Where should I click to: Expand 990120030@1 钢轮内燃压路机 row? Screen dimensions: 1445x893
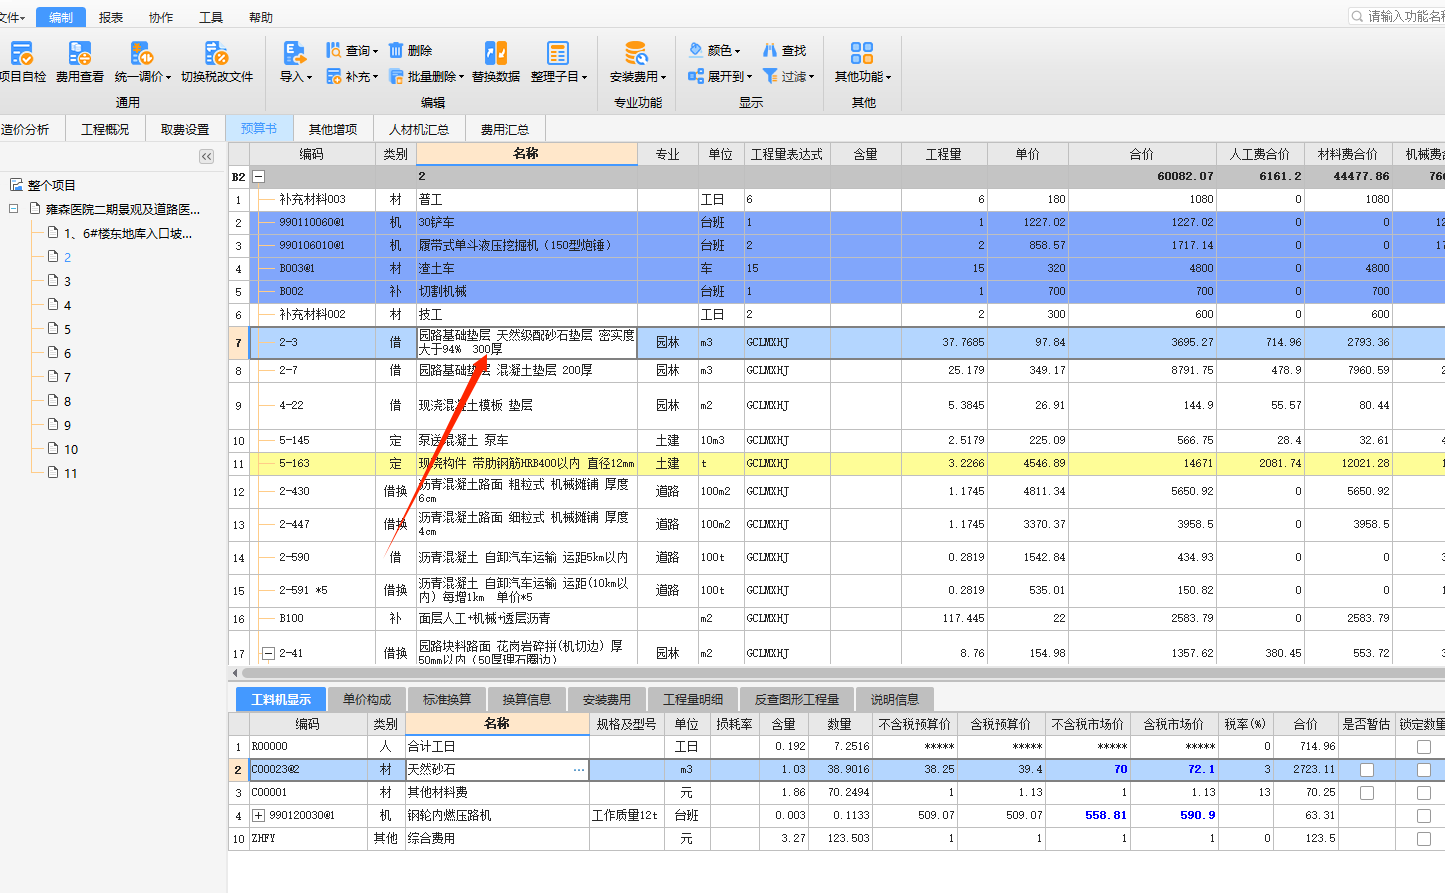pos(259,816)
